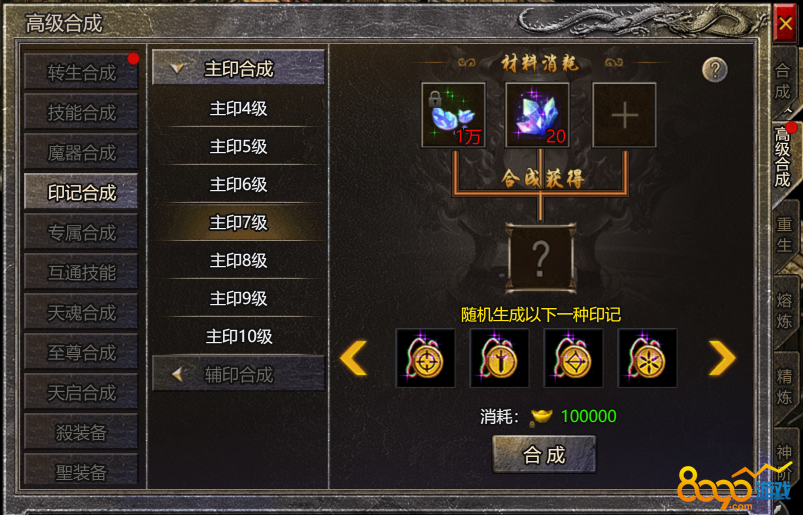Click the unknown result question mark slot

540,259
